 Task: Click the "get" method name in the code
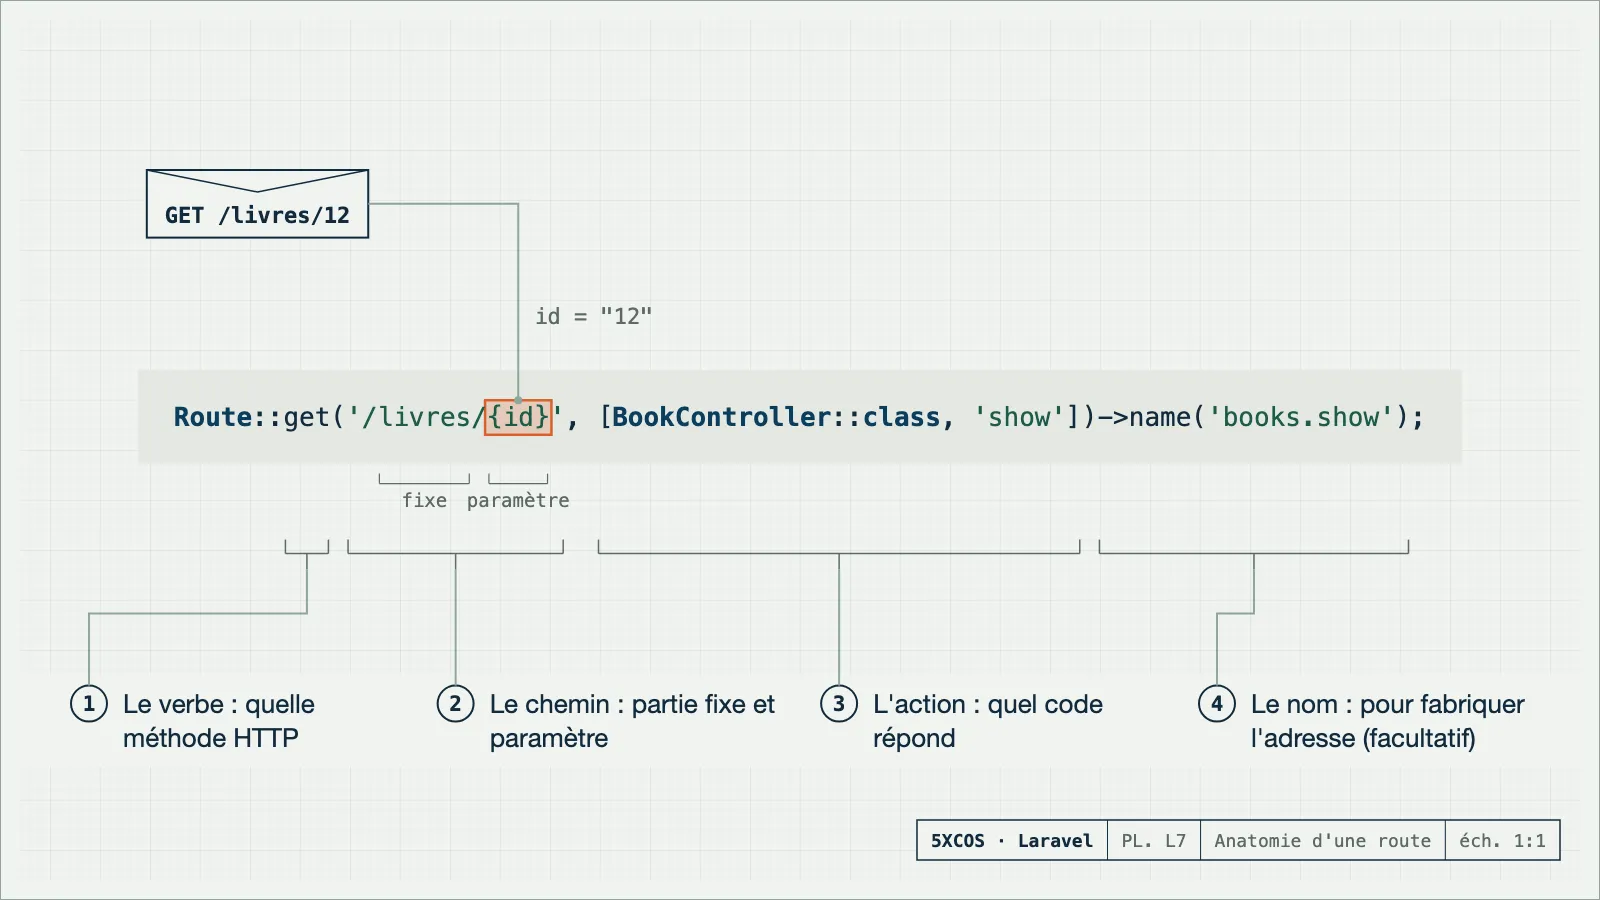point(307,417)
